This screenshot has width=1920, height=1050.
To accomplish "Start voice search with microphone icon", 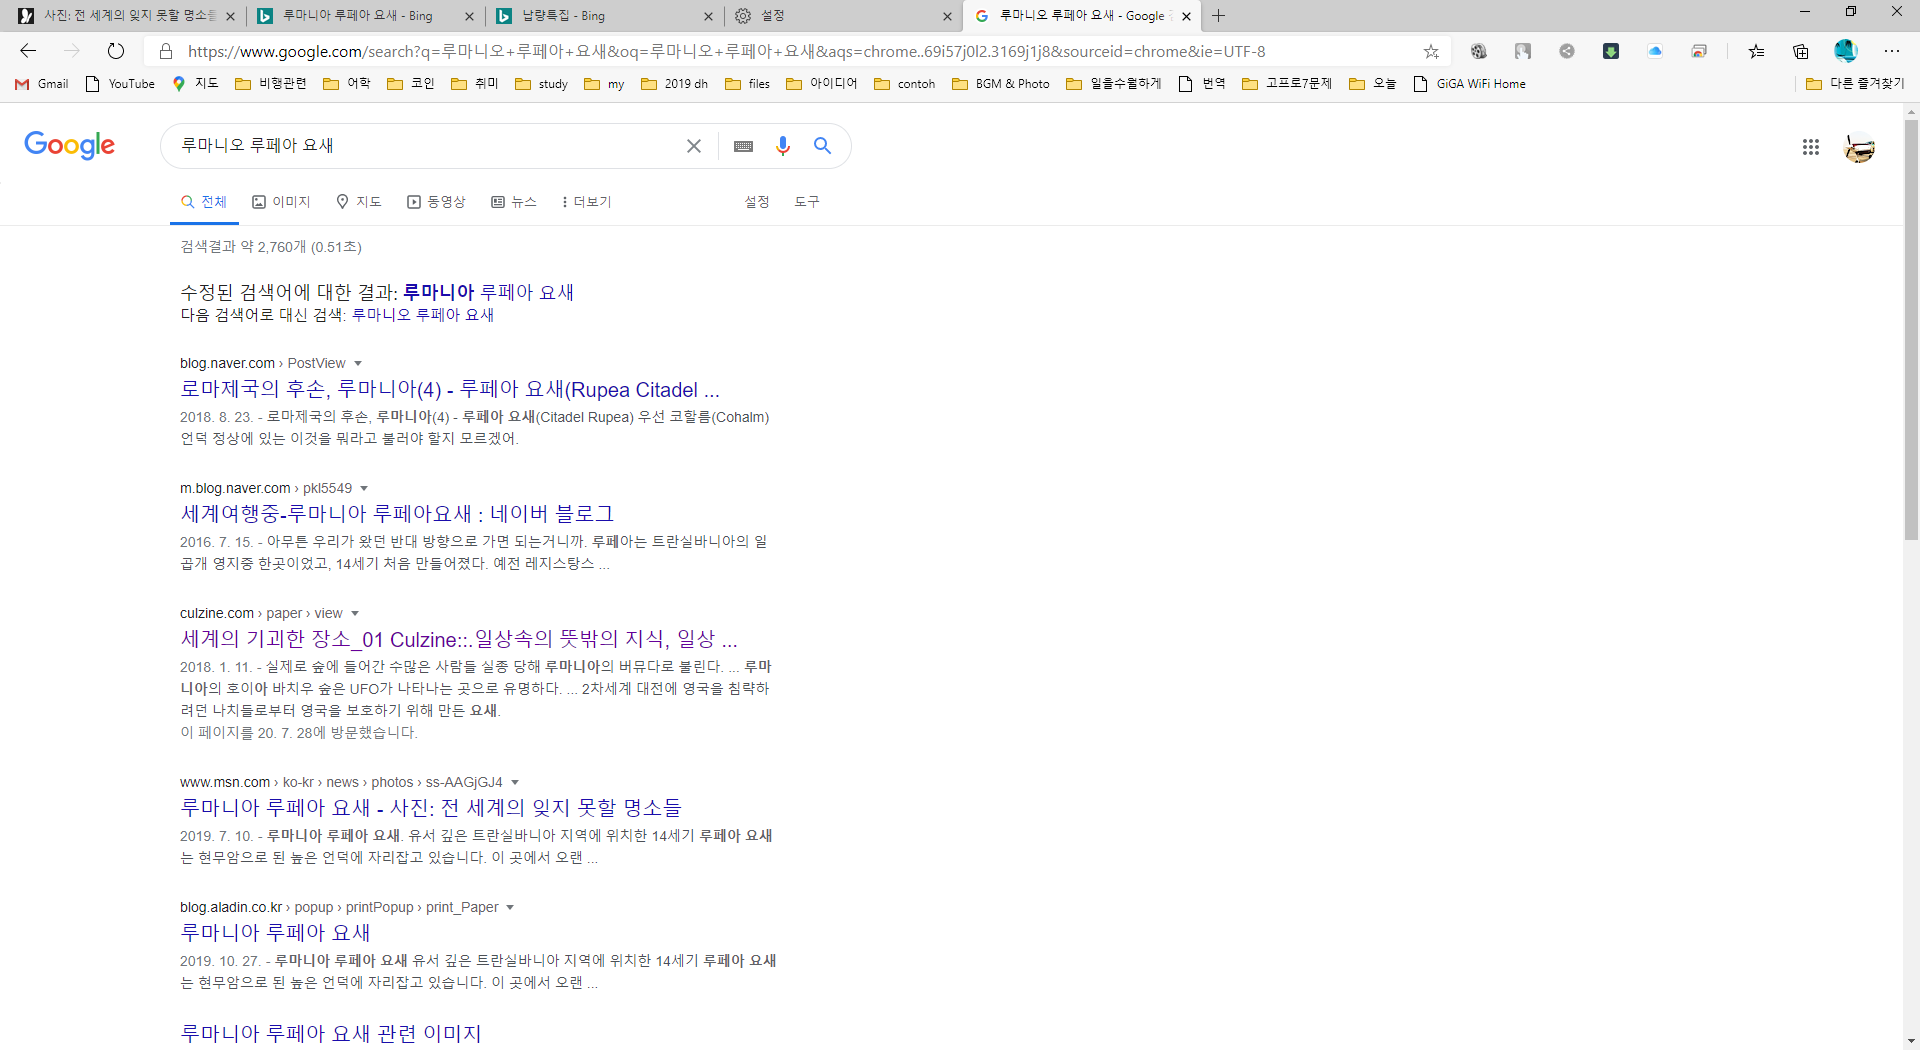I will (783, 146).
